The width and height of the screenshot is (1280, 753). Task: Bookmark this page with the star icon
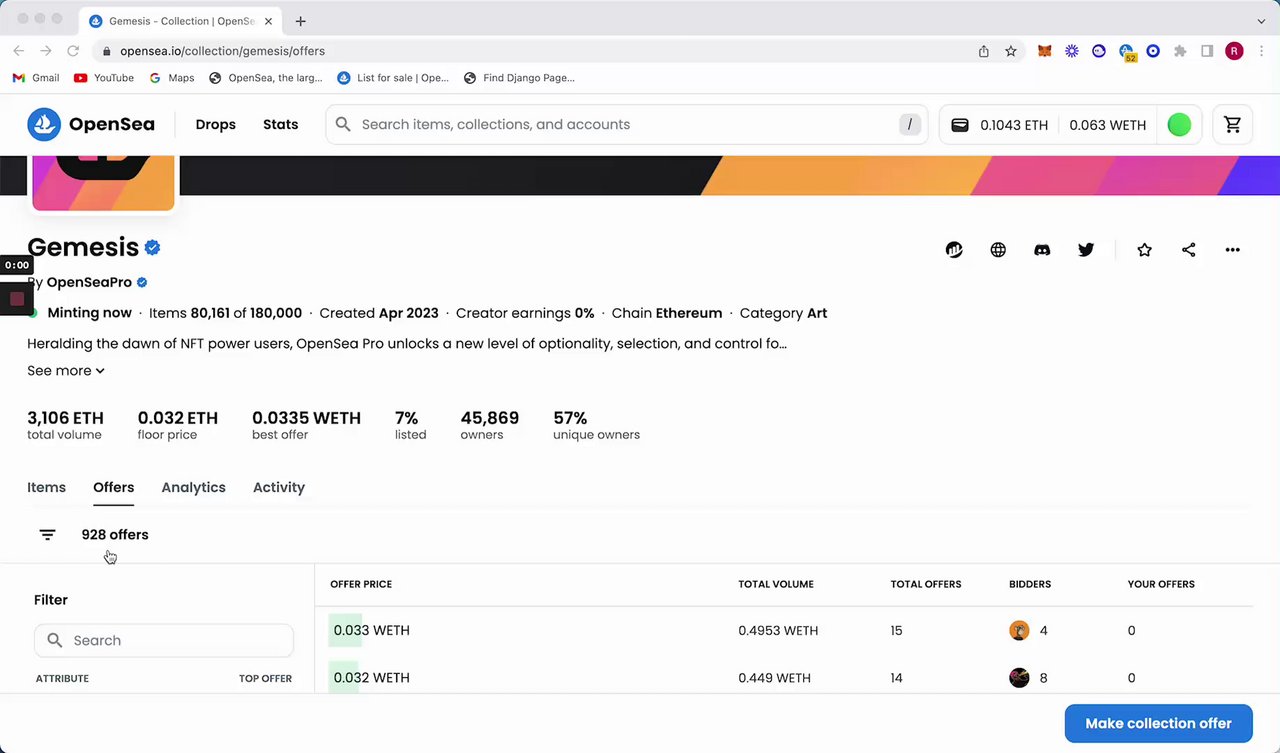click(x=1011, y=51)
